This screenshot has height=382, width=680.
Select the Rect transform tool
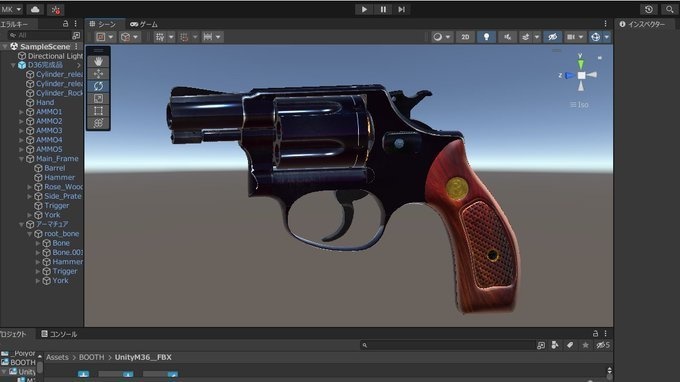[x=98, y=111]
